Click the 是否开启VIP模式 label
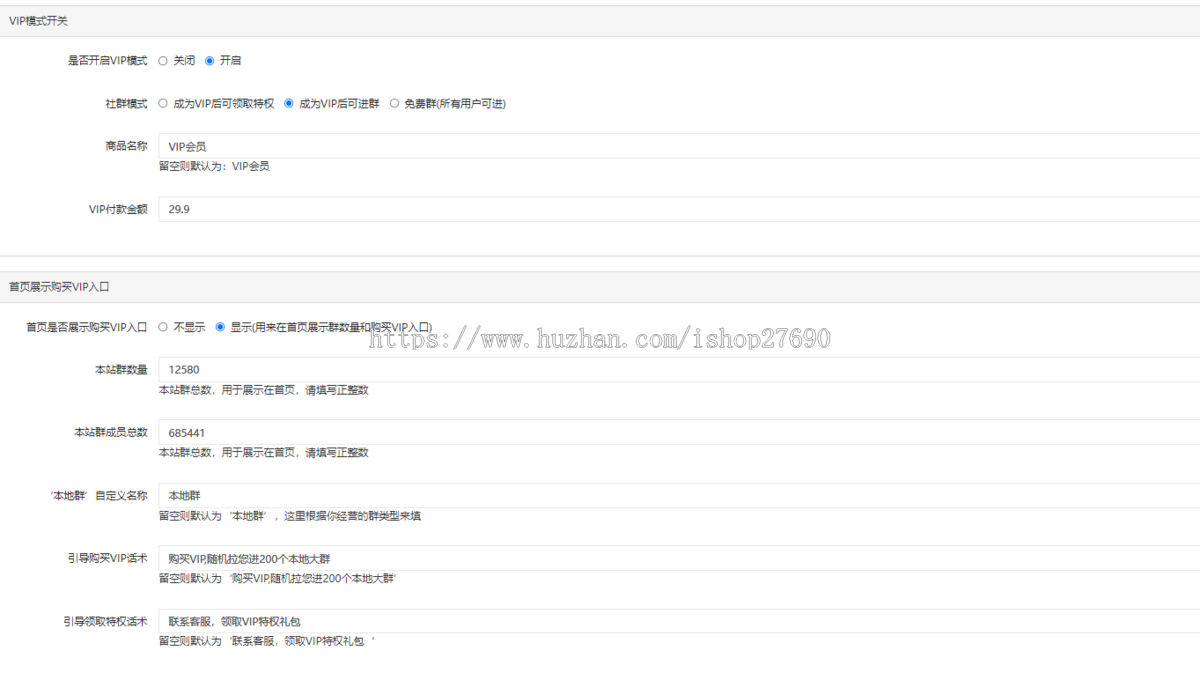1200x673 pixels. coord(108,61)
